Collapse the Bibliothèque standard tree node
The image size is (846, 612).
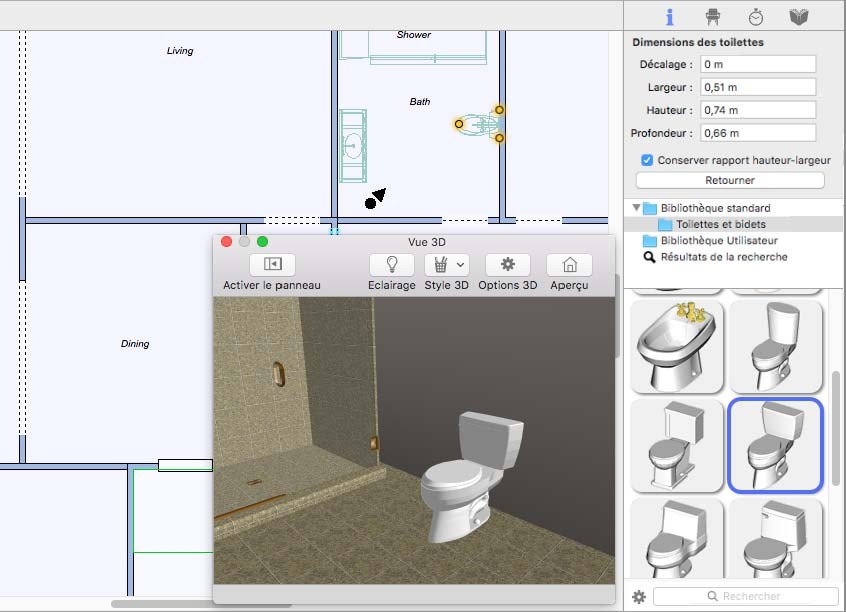pyautogui.click(x=635, y=208)
